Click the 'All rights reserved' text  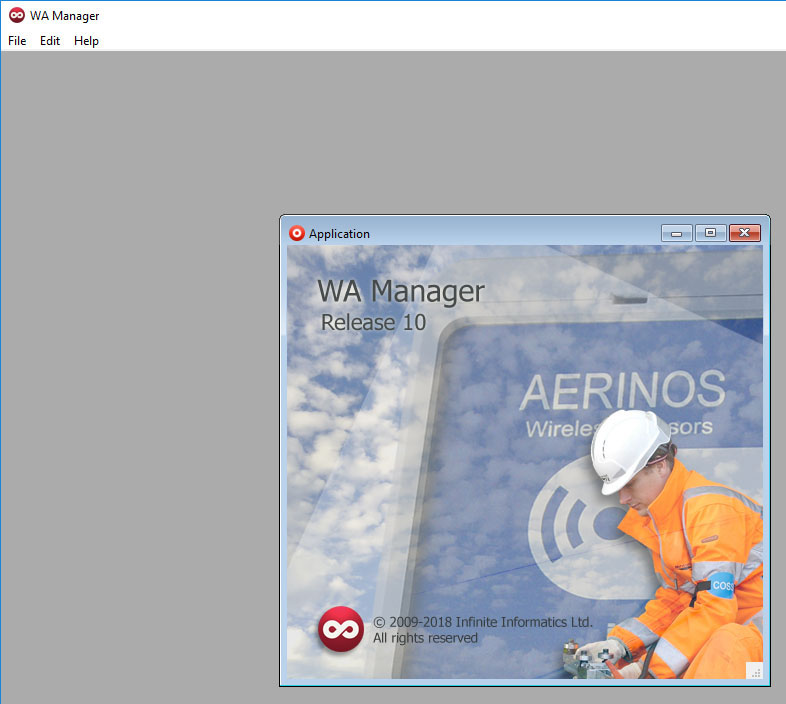point(425,638)
